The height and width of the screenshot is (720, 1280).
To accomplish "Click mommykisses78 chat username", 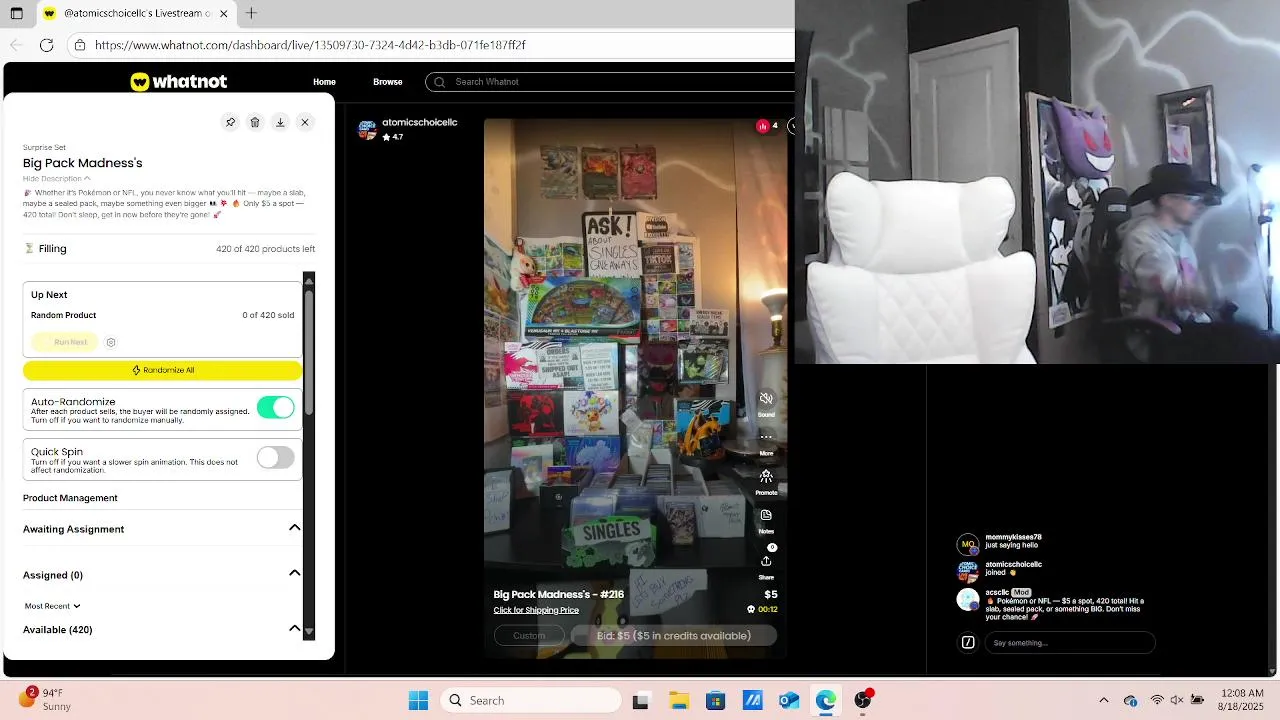I will tap(1013, 537).
